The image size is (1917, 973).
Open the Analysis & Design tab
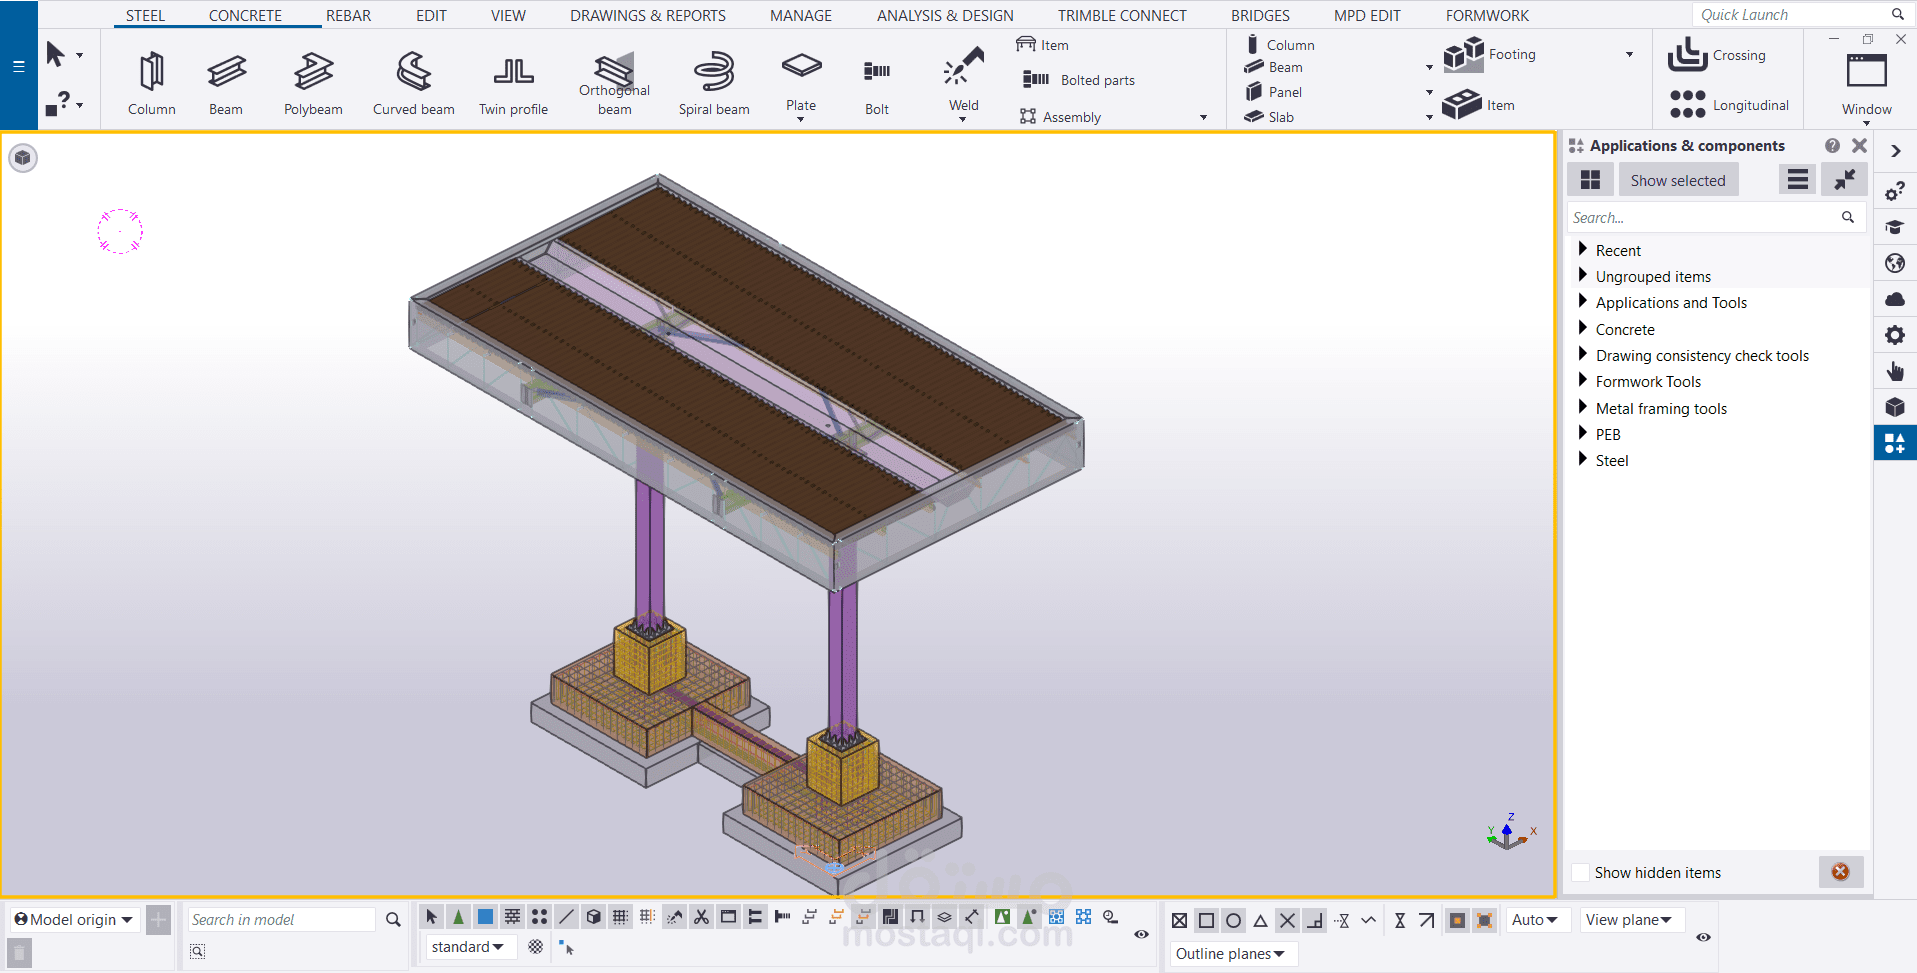(x=945, y=16)
